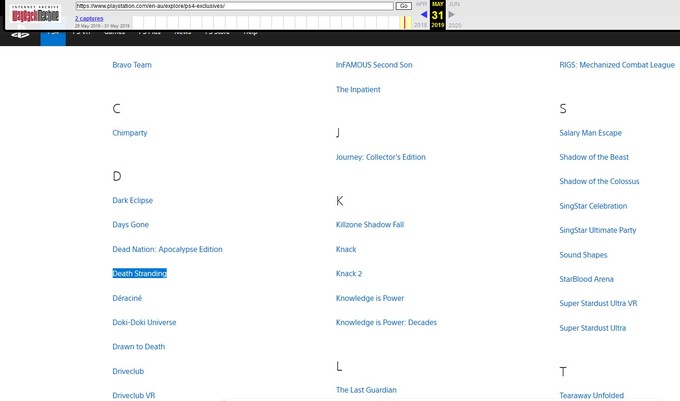Go to previous capture with blue arrow

(x=424, y=15)
